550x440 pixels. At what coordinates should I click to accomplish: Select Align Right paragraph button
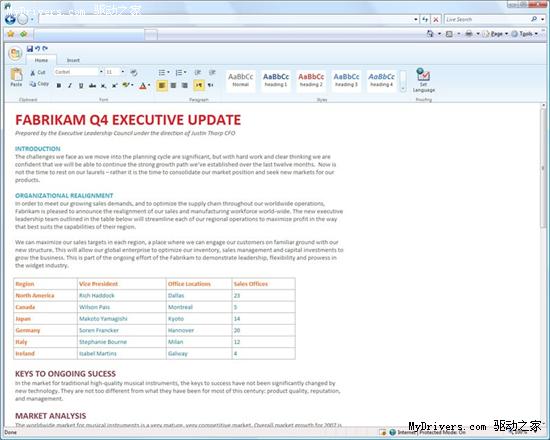pyautogui.click(x=185, y=85)
